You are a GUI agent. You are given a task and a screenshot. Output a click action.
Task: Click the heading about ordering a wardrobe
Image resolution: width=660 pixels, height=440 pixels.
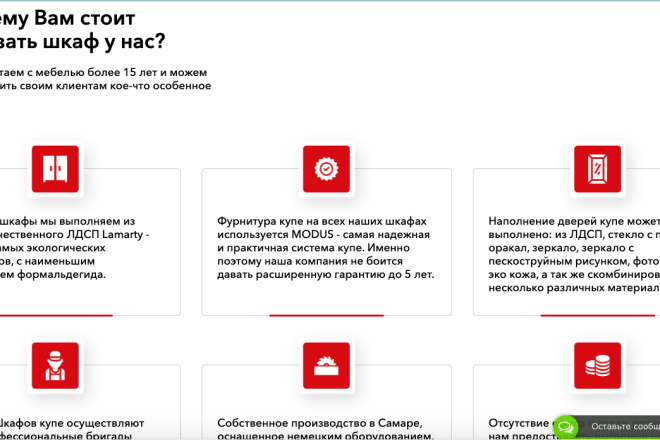point(82,30)
